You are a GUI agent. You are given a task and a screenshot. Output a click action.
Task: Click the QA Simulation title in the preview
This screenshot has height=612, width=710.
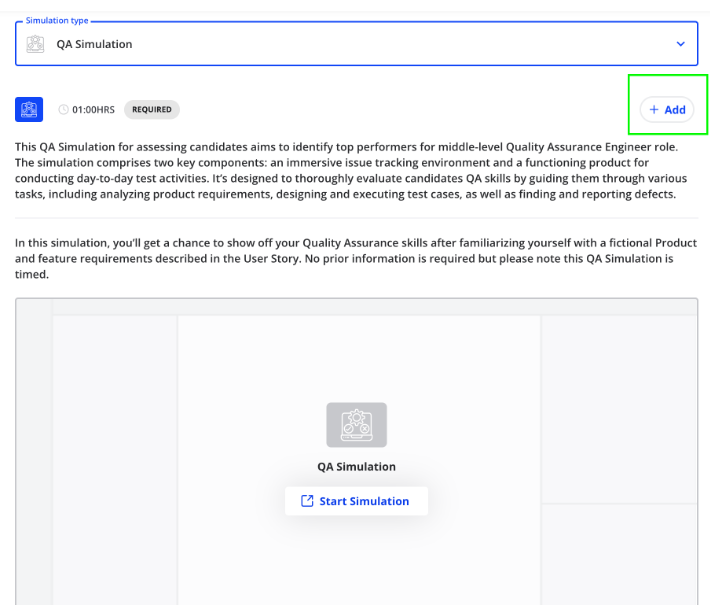coord(356,467)
